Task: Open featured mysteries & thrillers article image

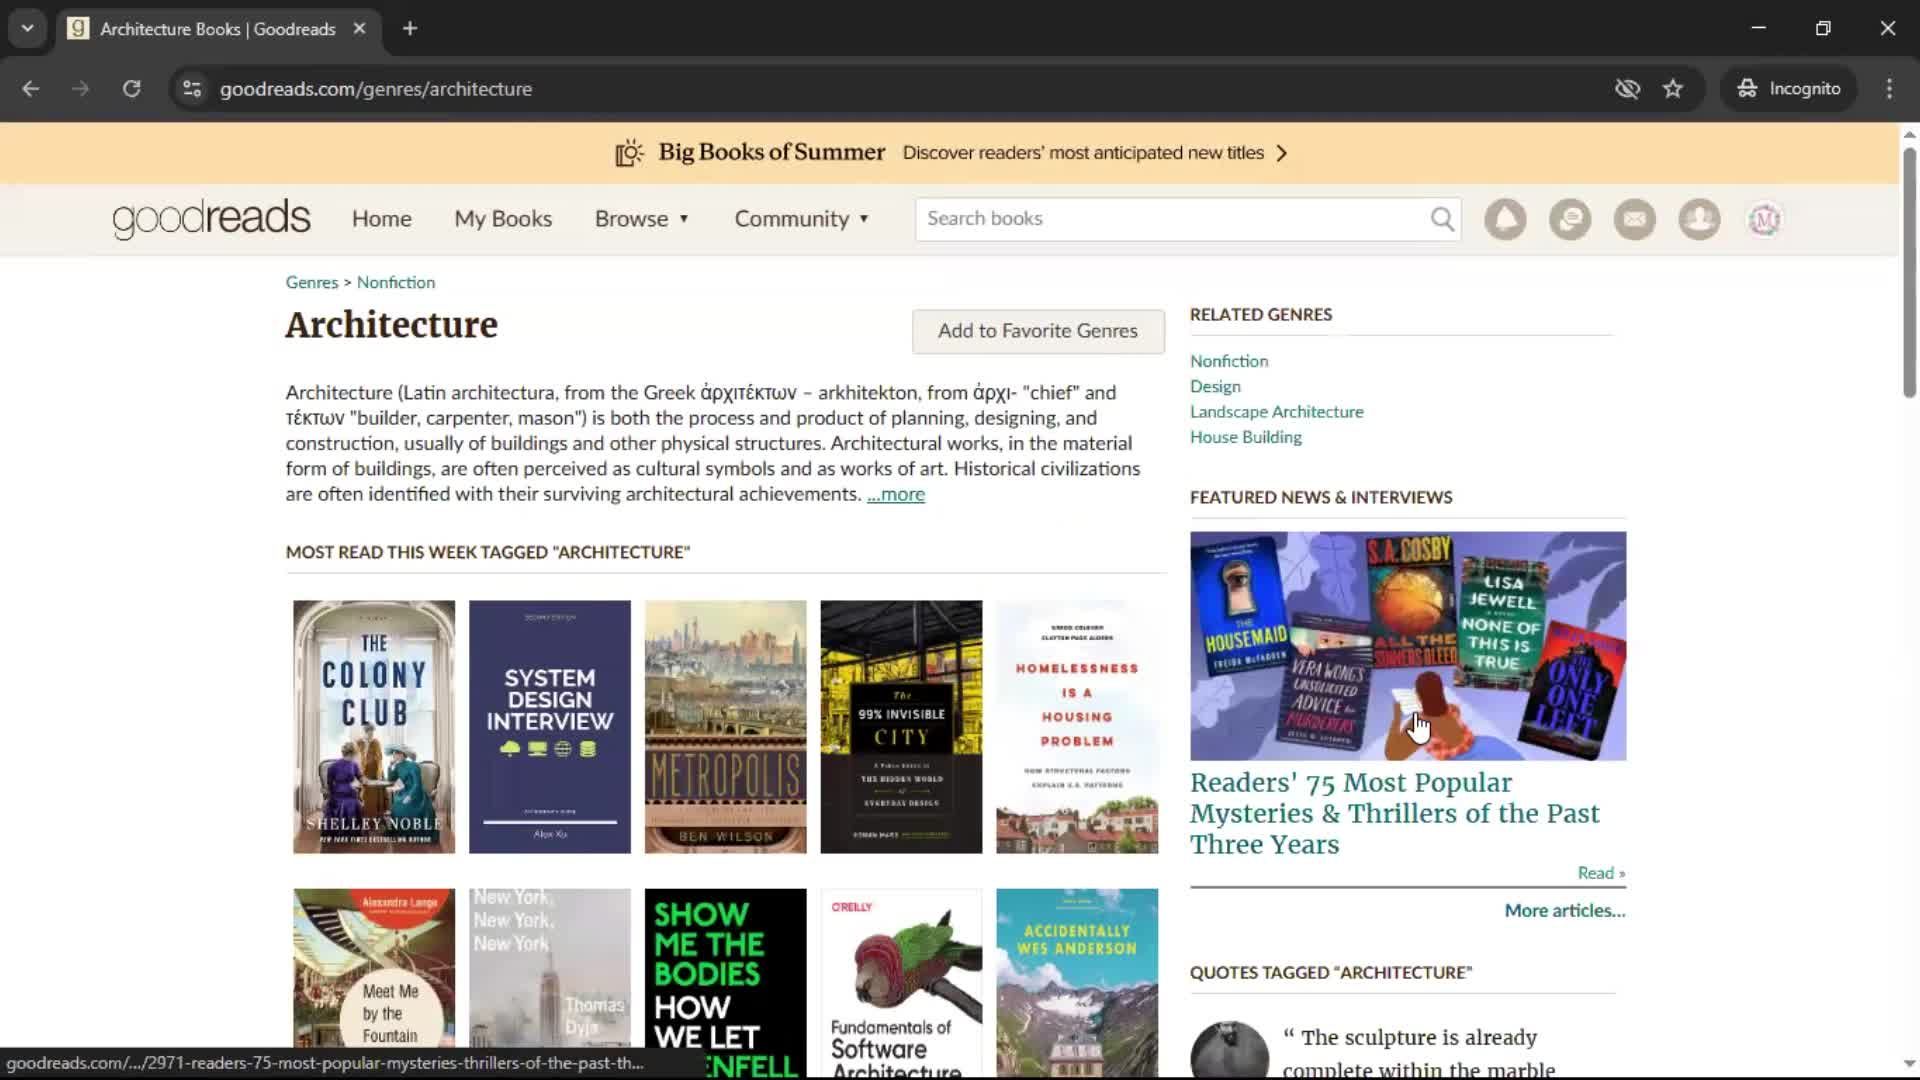Action: [1408, 646]
